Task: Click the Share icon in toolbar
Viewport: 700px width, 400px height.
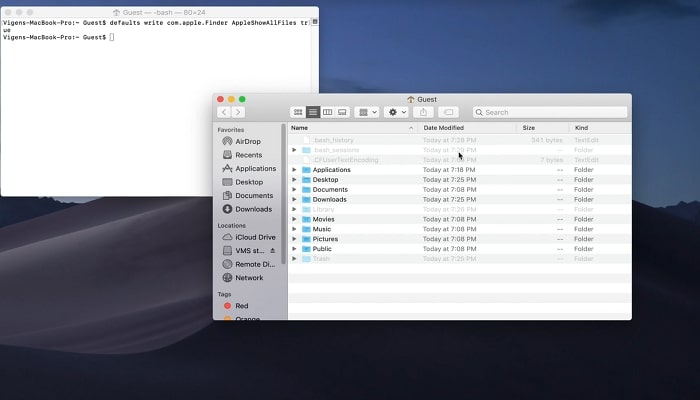Action: (x=423, y=112)
